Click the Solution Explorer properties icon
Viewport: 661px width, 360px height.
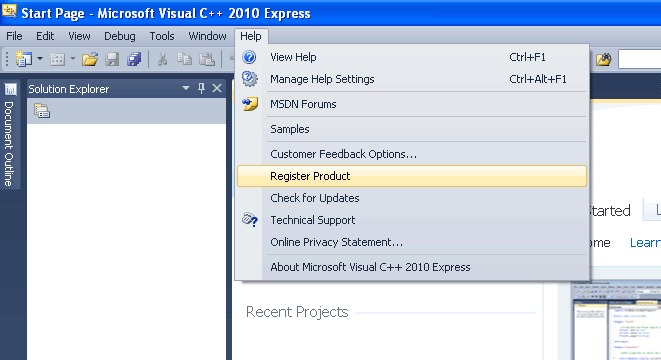click(x=42, y=111)
